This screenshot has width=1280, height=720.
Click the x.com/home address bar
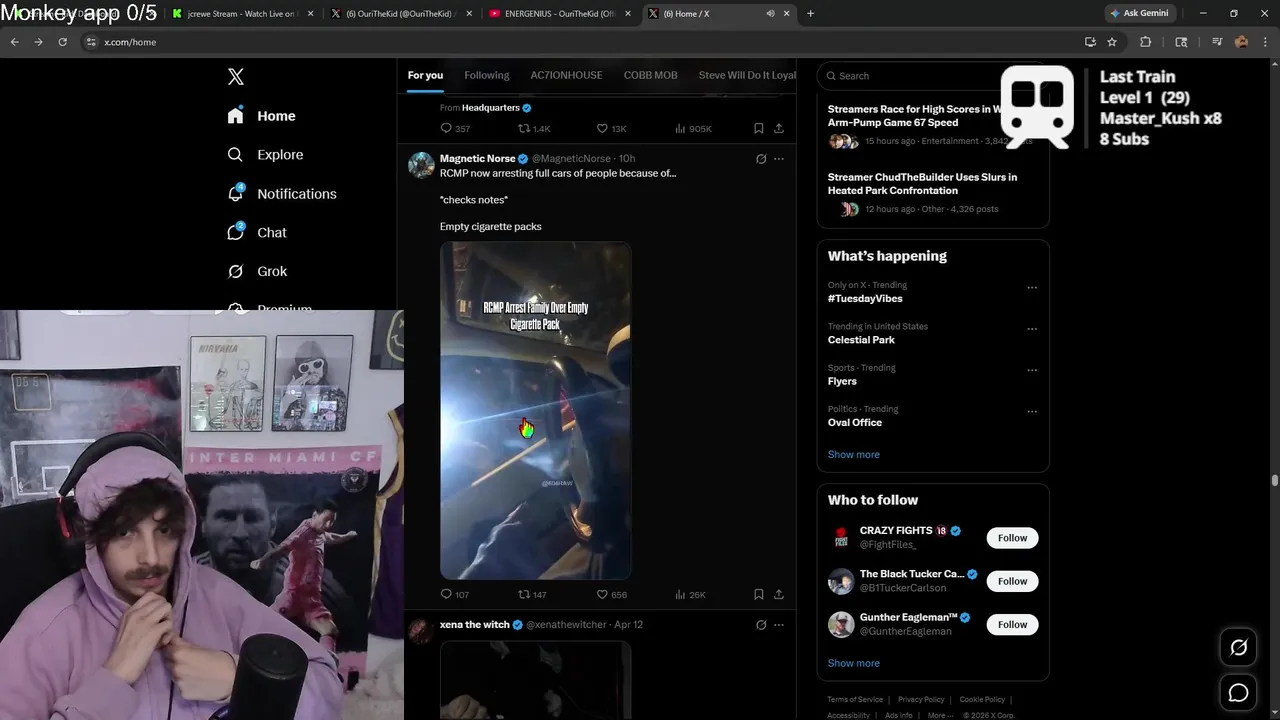(x=580, y=42)
